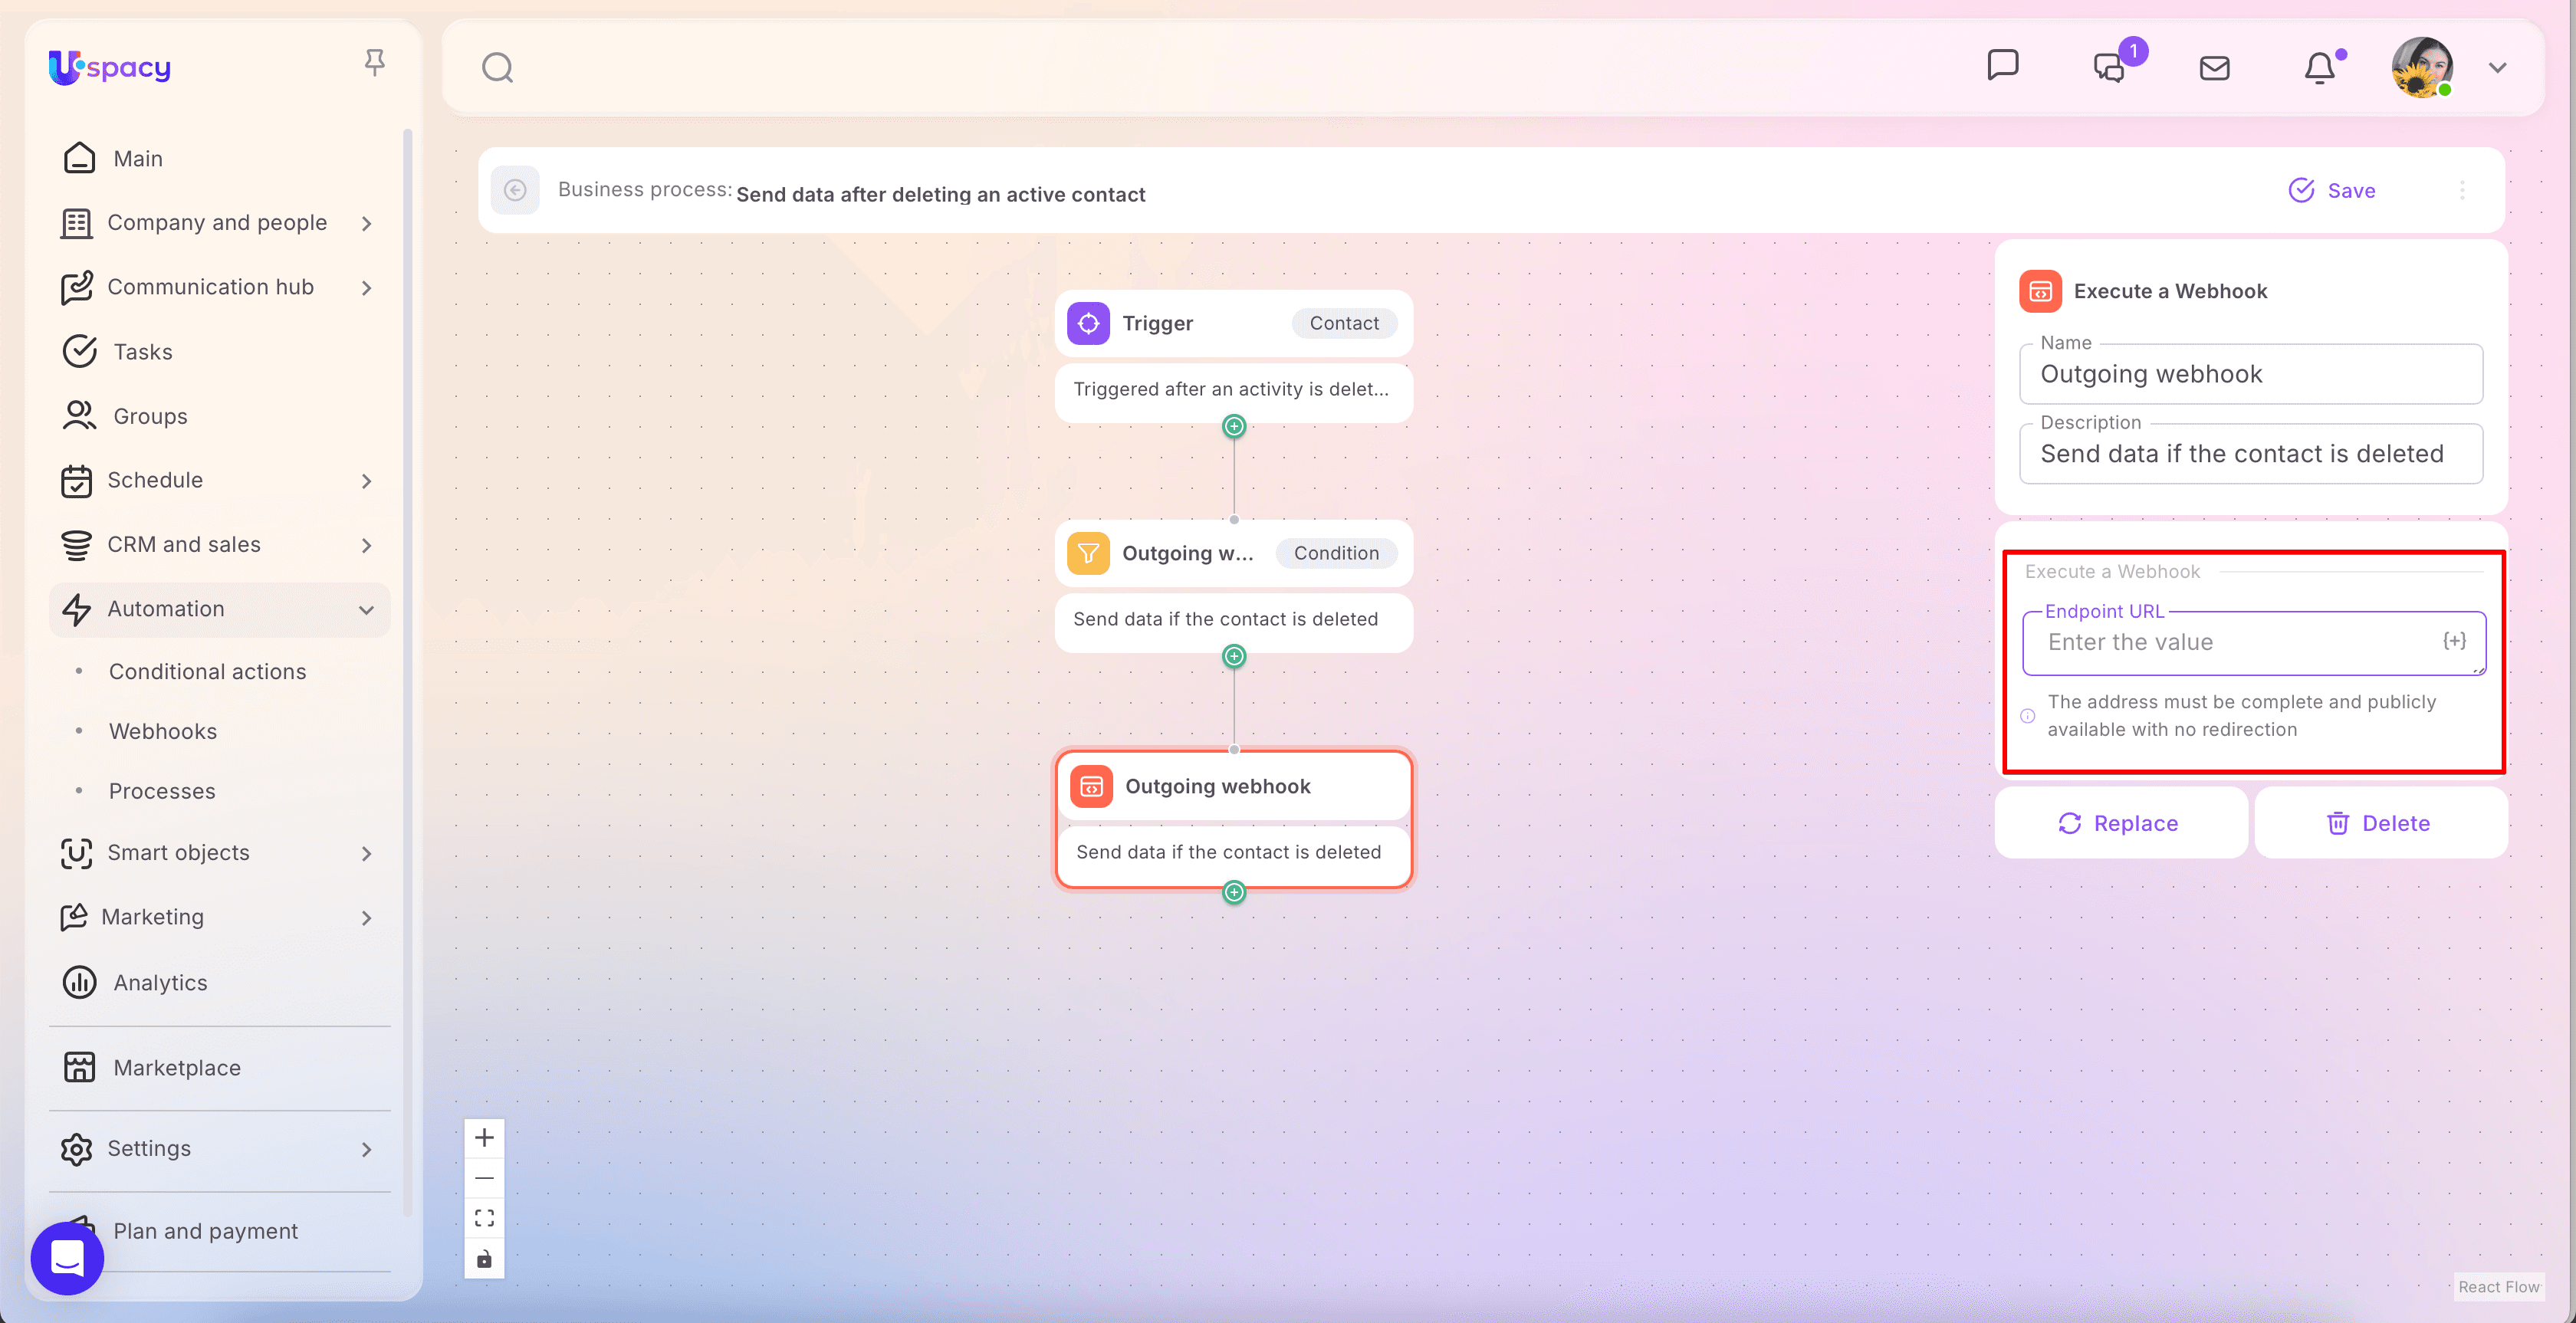Image resolution: width=2576 pixels, height=1323 pixels.
Task: Open the user profile dropdown arrow
Action: coord(2497,68)
